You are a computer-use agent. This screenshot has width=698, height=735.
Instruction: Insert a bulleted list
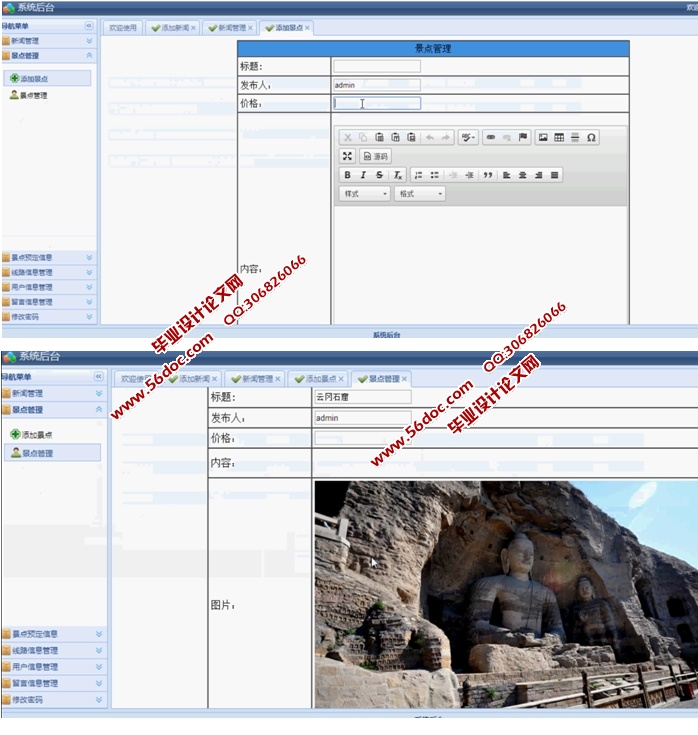click(x=435, y=175)
